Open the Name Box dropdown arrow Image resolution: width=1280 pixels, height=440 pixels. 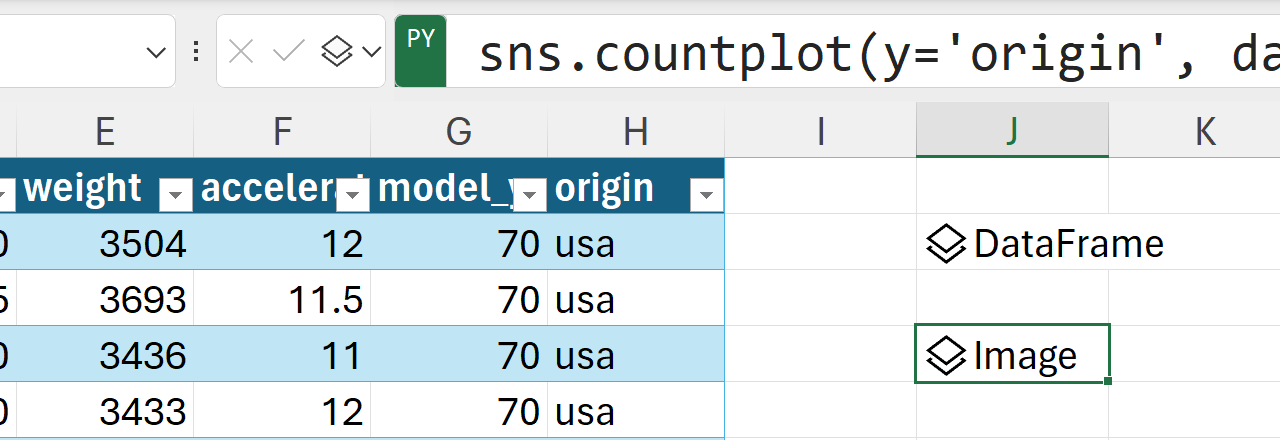(156, 52)
